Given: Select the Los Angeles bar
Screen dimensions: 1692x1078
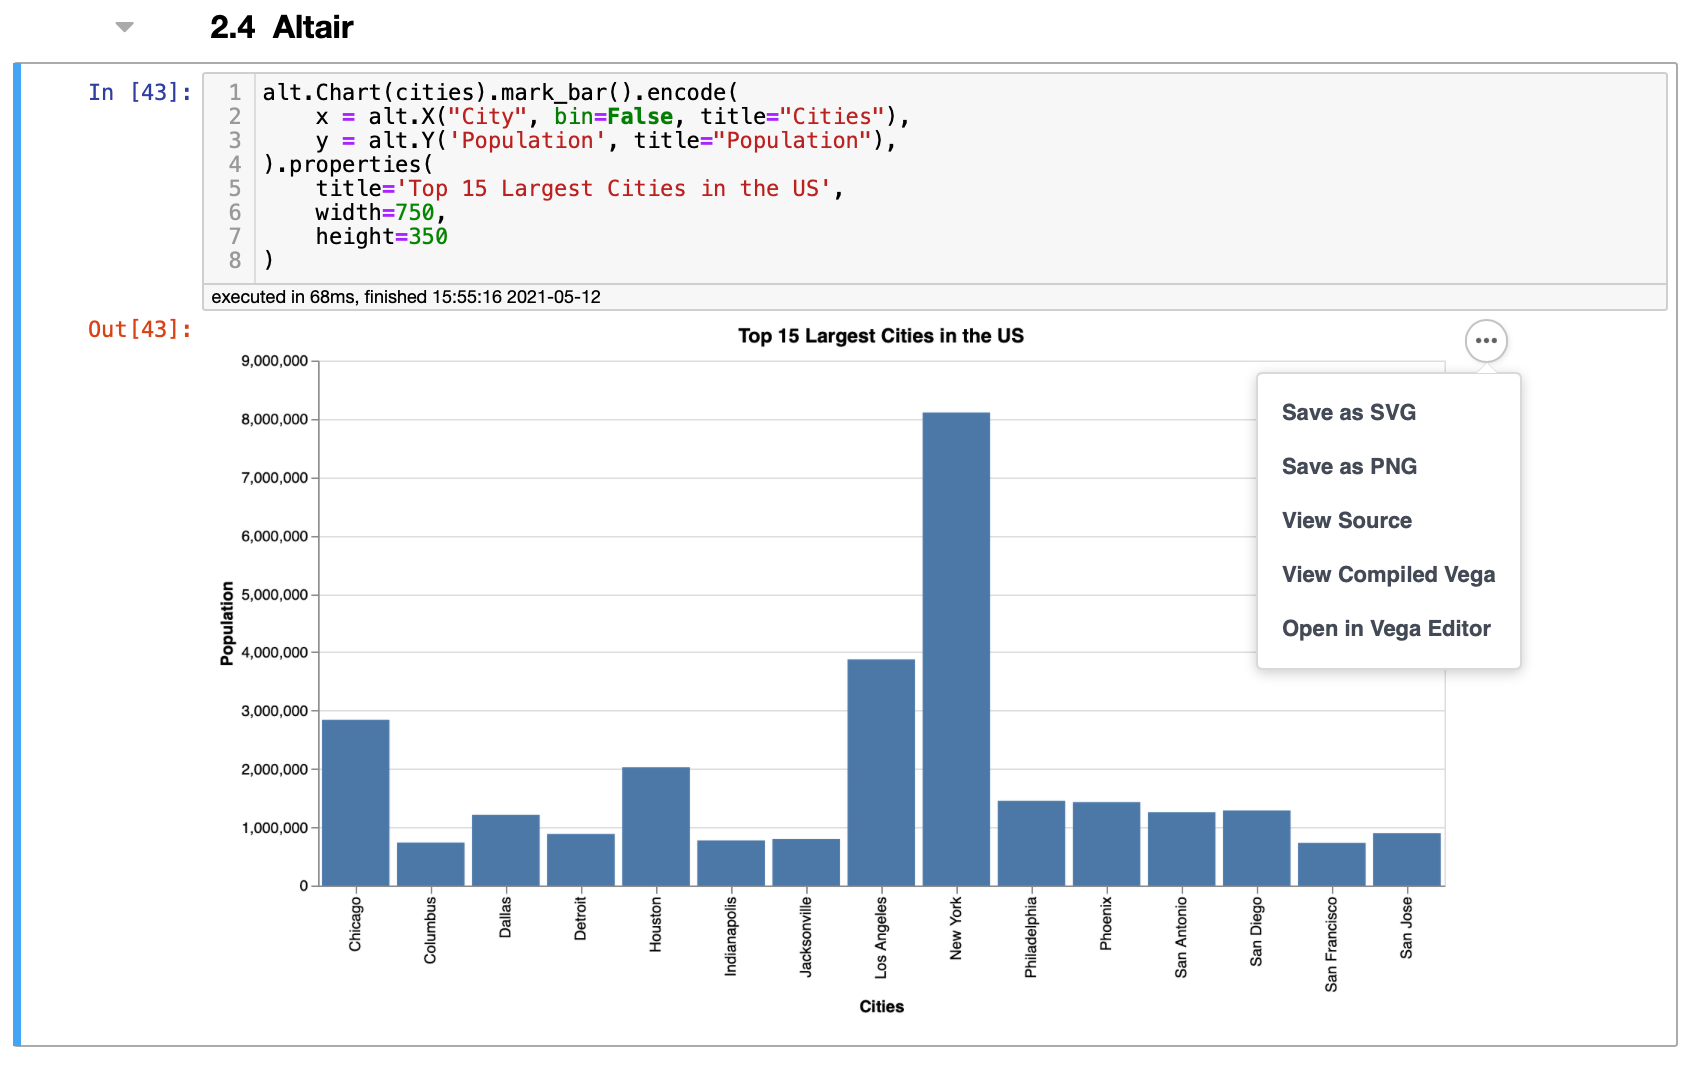Looking at the screenshot, I should tap(881, 772).
